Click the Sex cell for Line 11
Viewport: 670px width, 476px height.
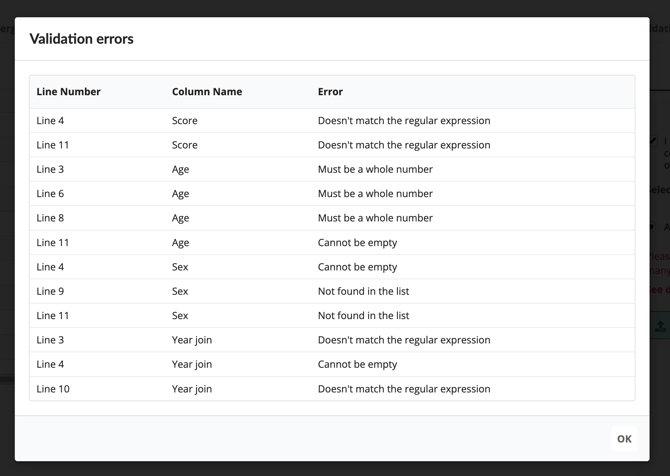(180, 316)
